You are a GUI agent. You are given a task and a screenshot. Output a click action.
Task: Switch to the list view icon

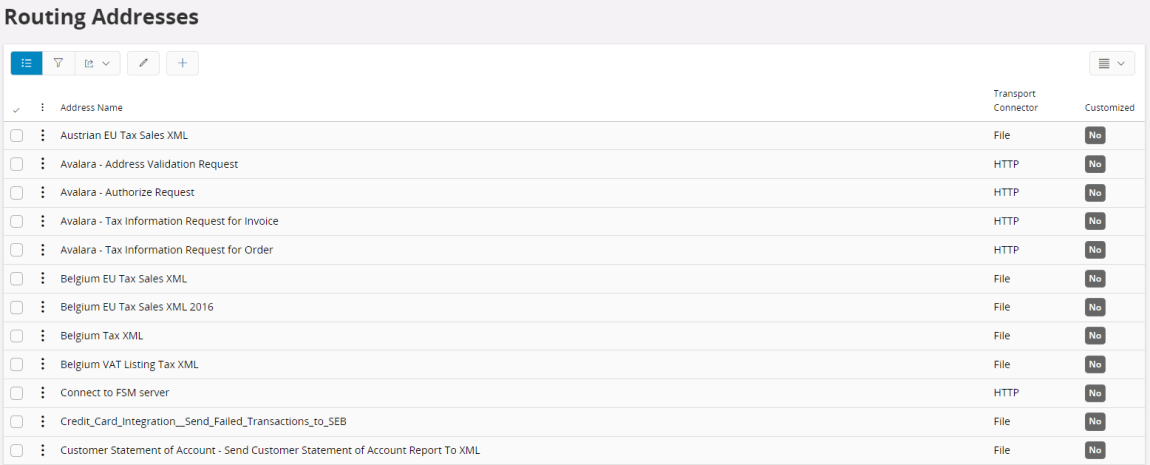pyautogui.click(x=26, y=63)
